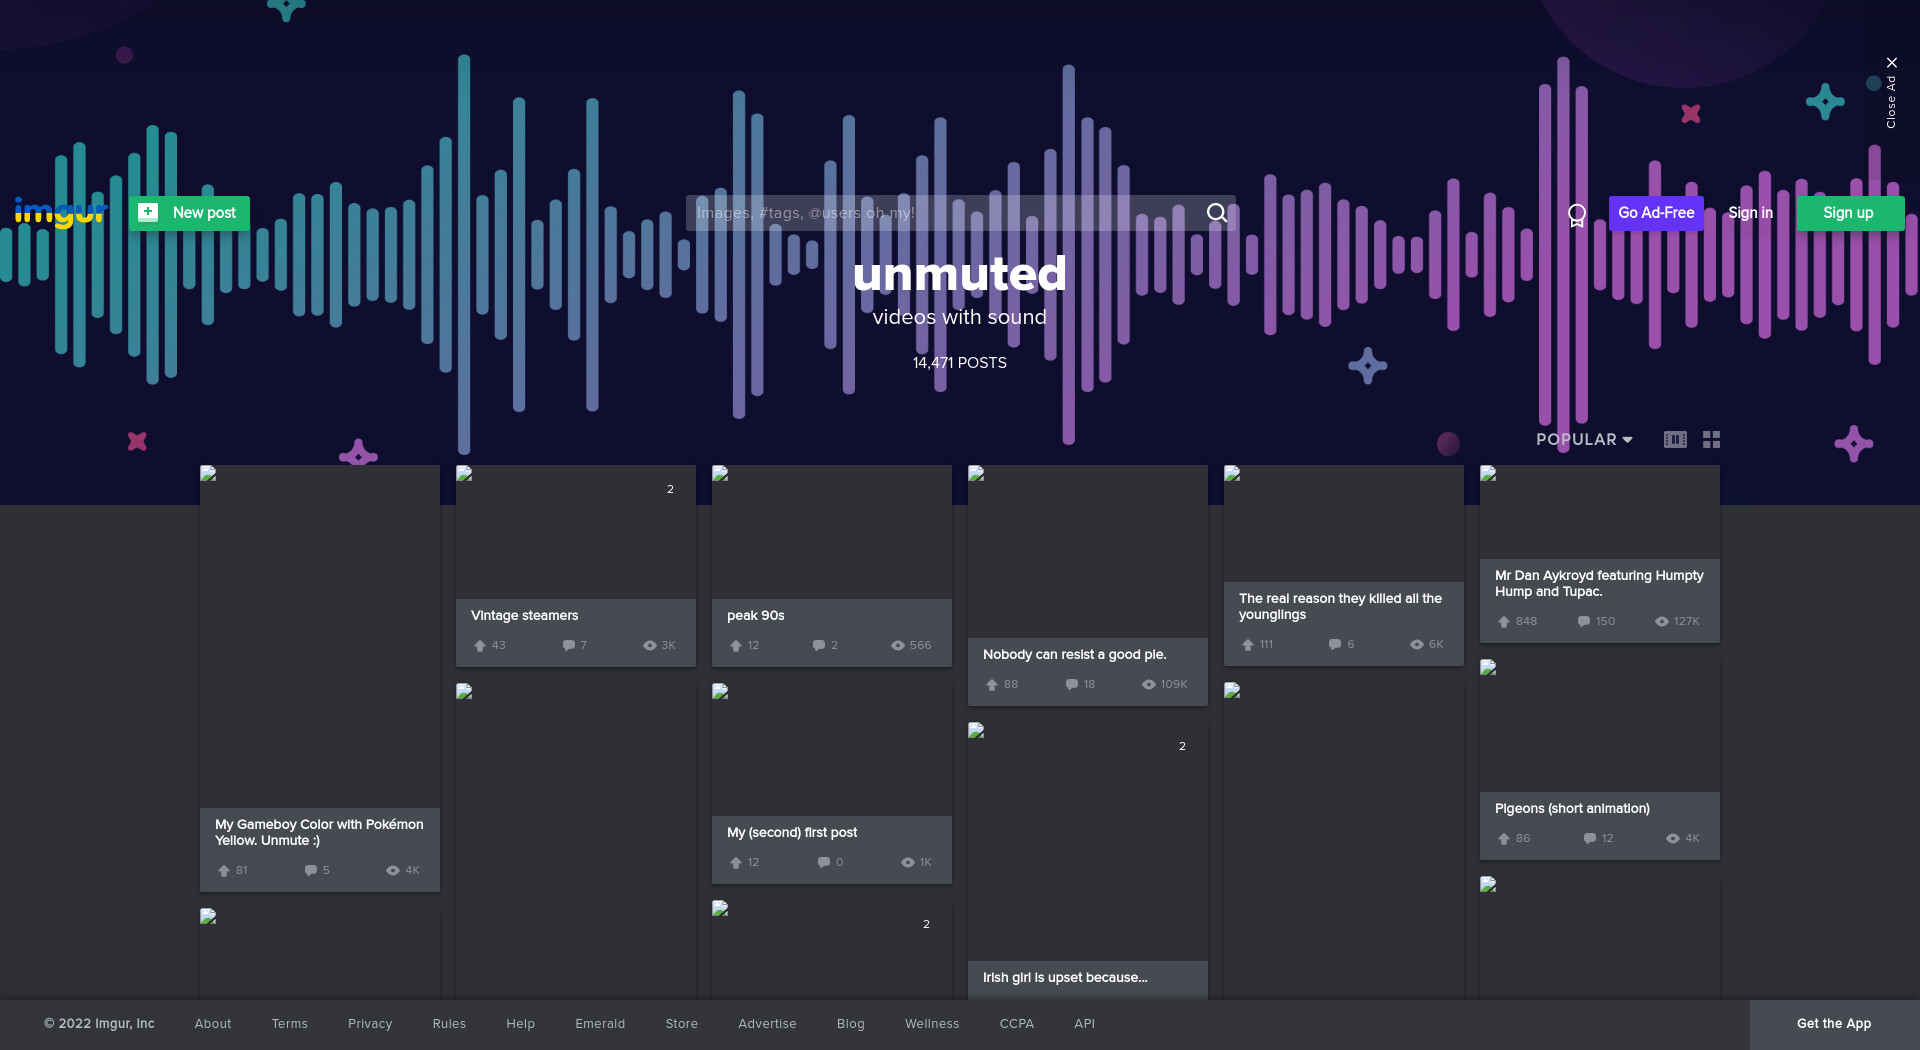Open the Emerald trophy icon

pos(1577,215)
